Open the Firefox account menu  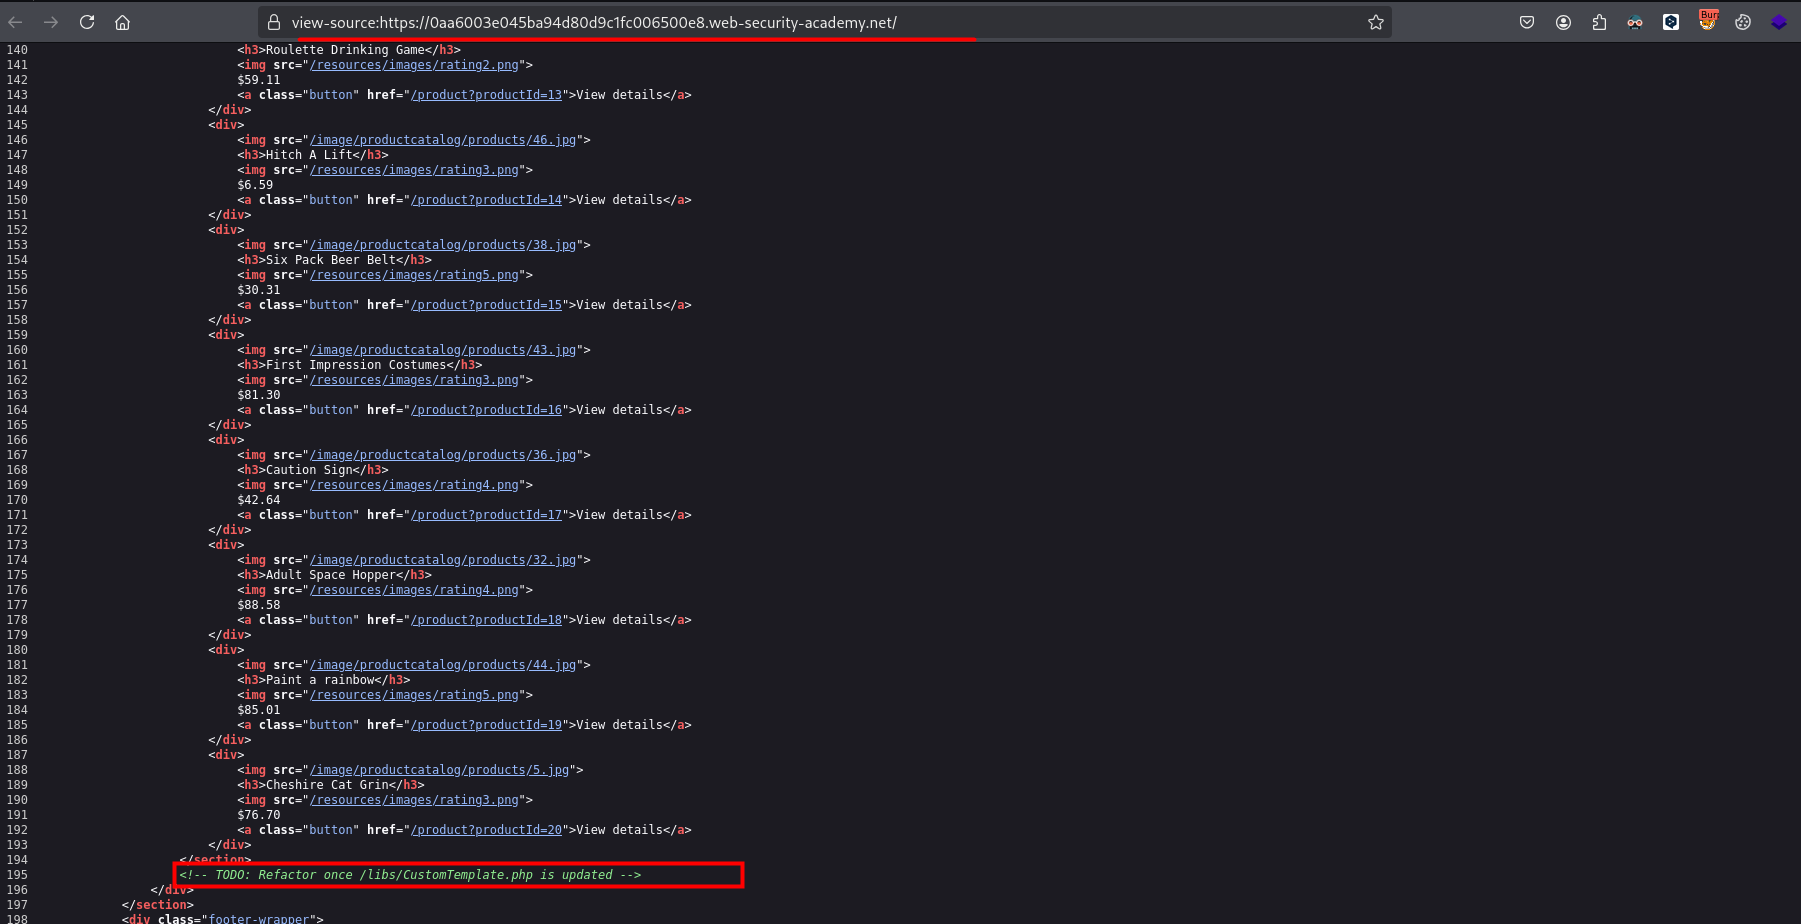(1563, 22)
